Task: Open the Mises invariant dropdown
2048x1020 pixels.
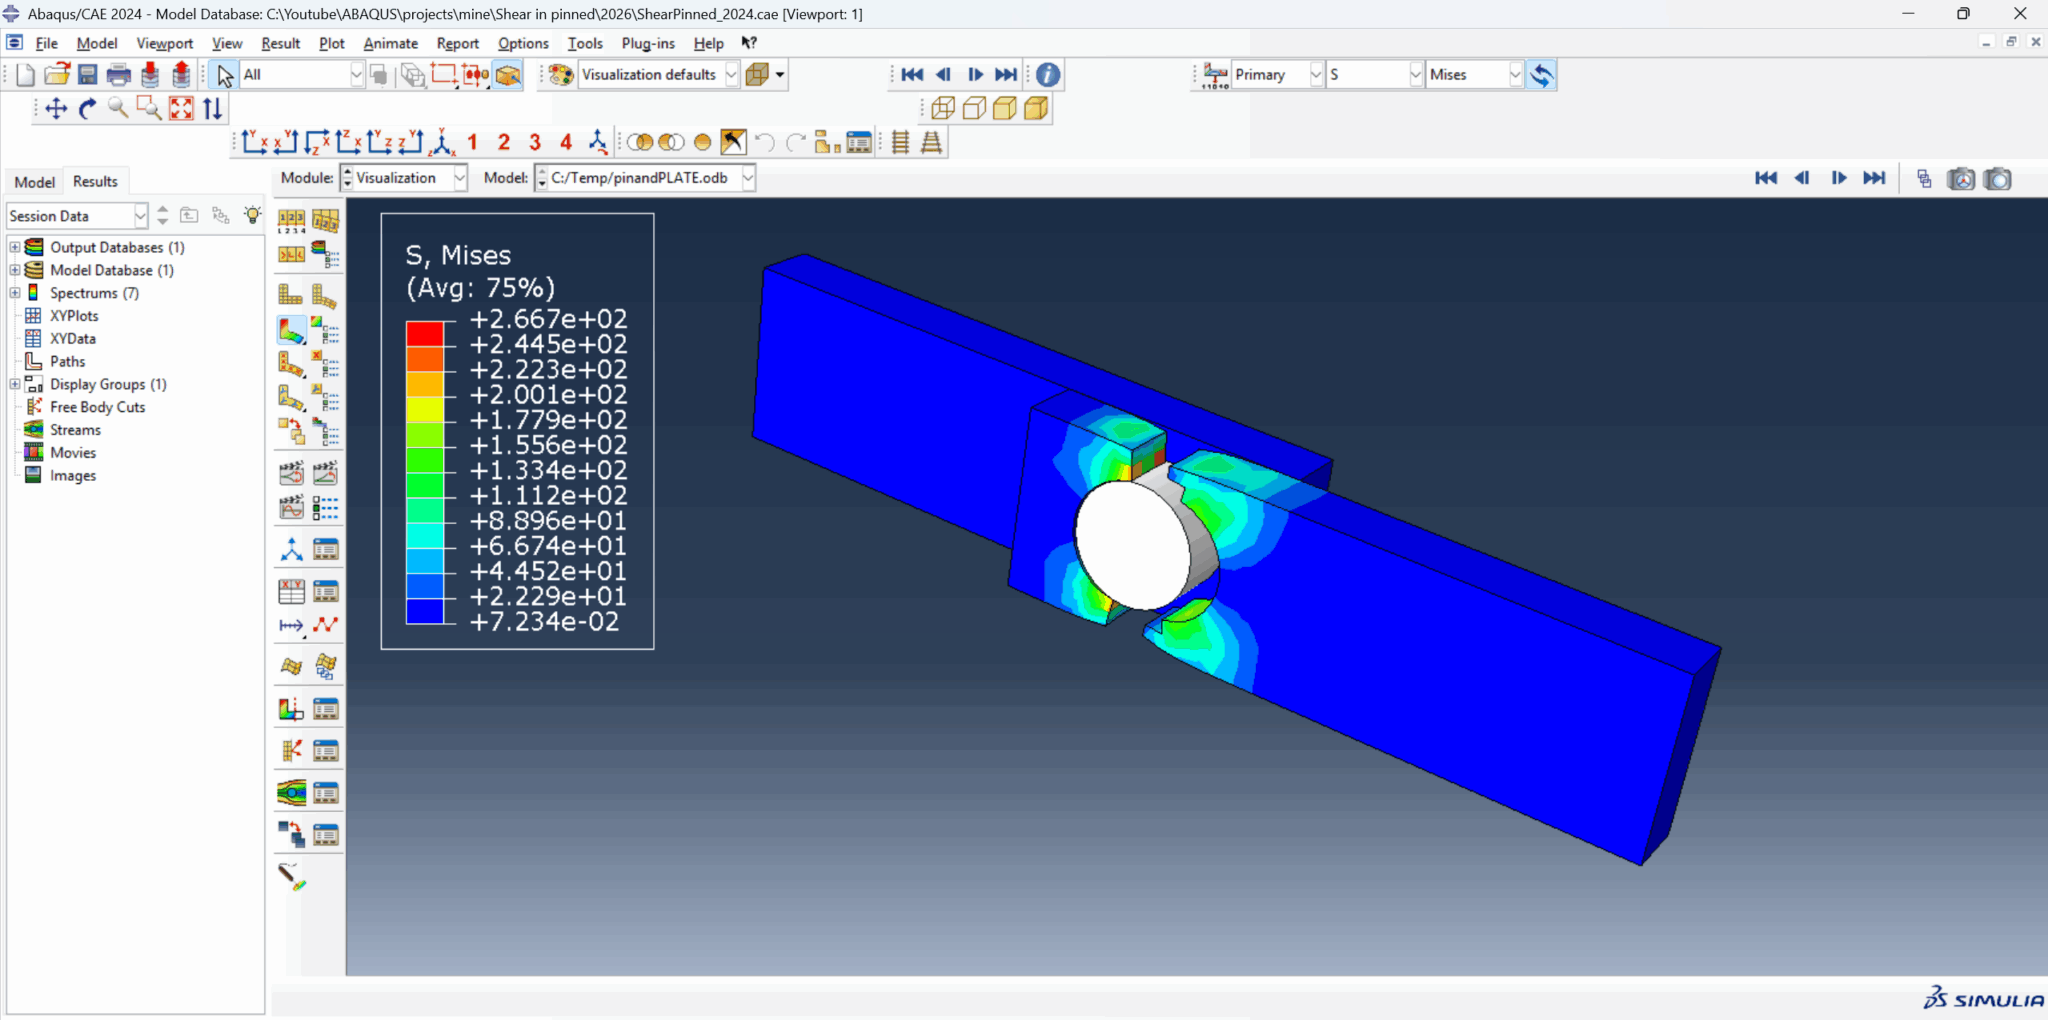Action: [x=1513, y=74]
